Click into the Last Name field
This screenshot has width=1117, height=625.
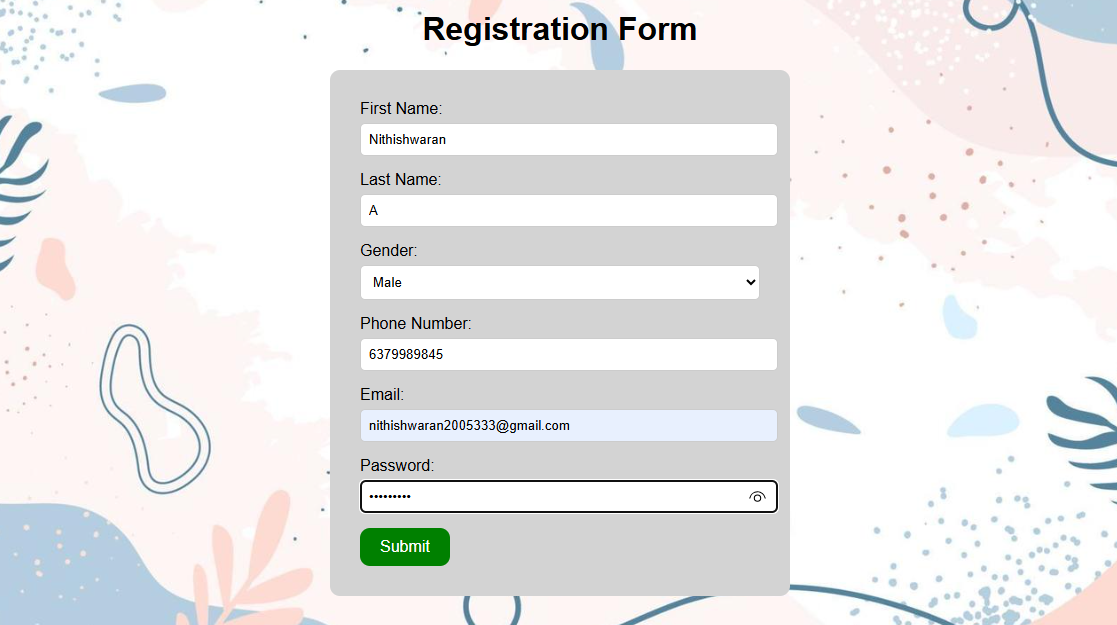(x=568, y=211)
